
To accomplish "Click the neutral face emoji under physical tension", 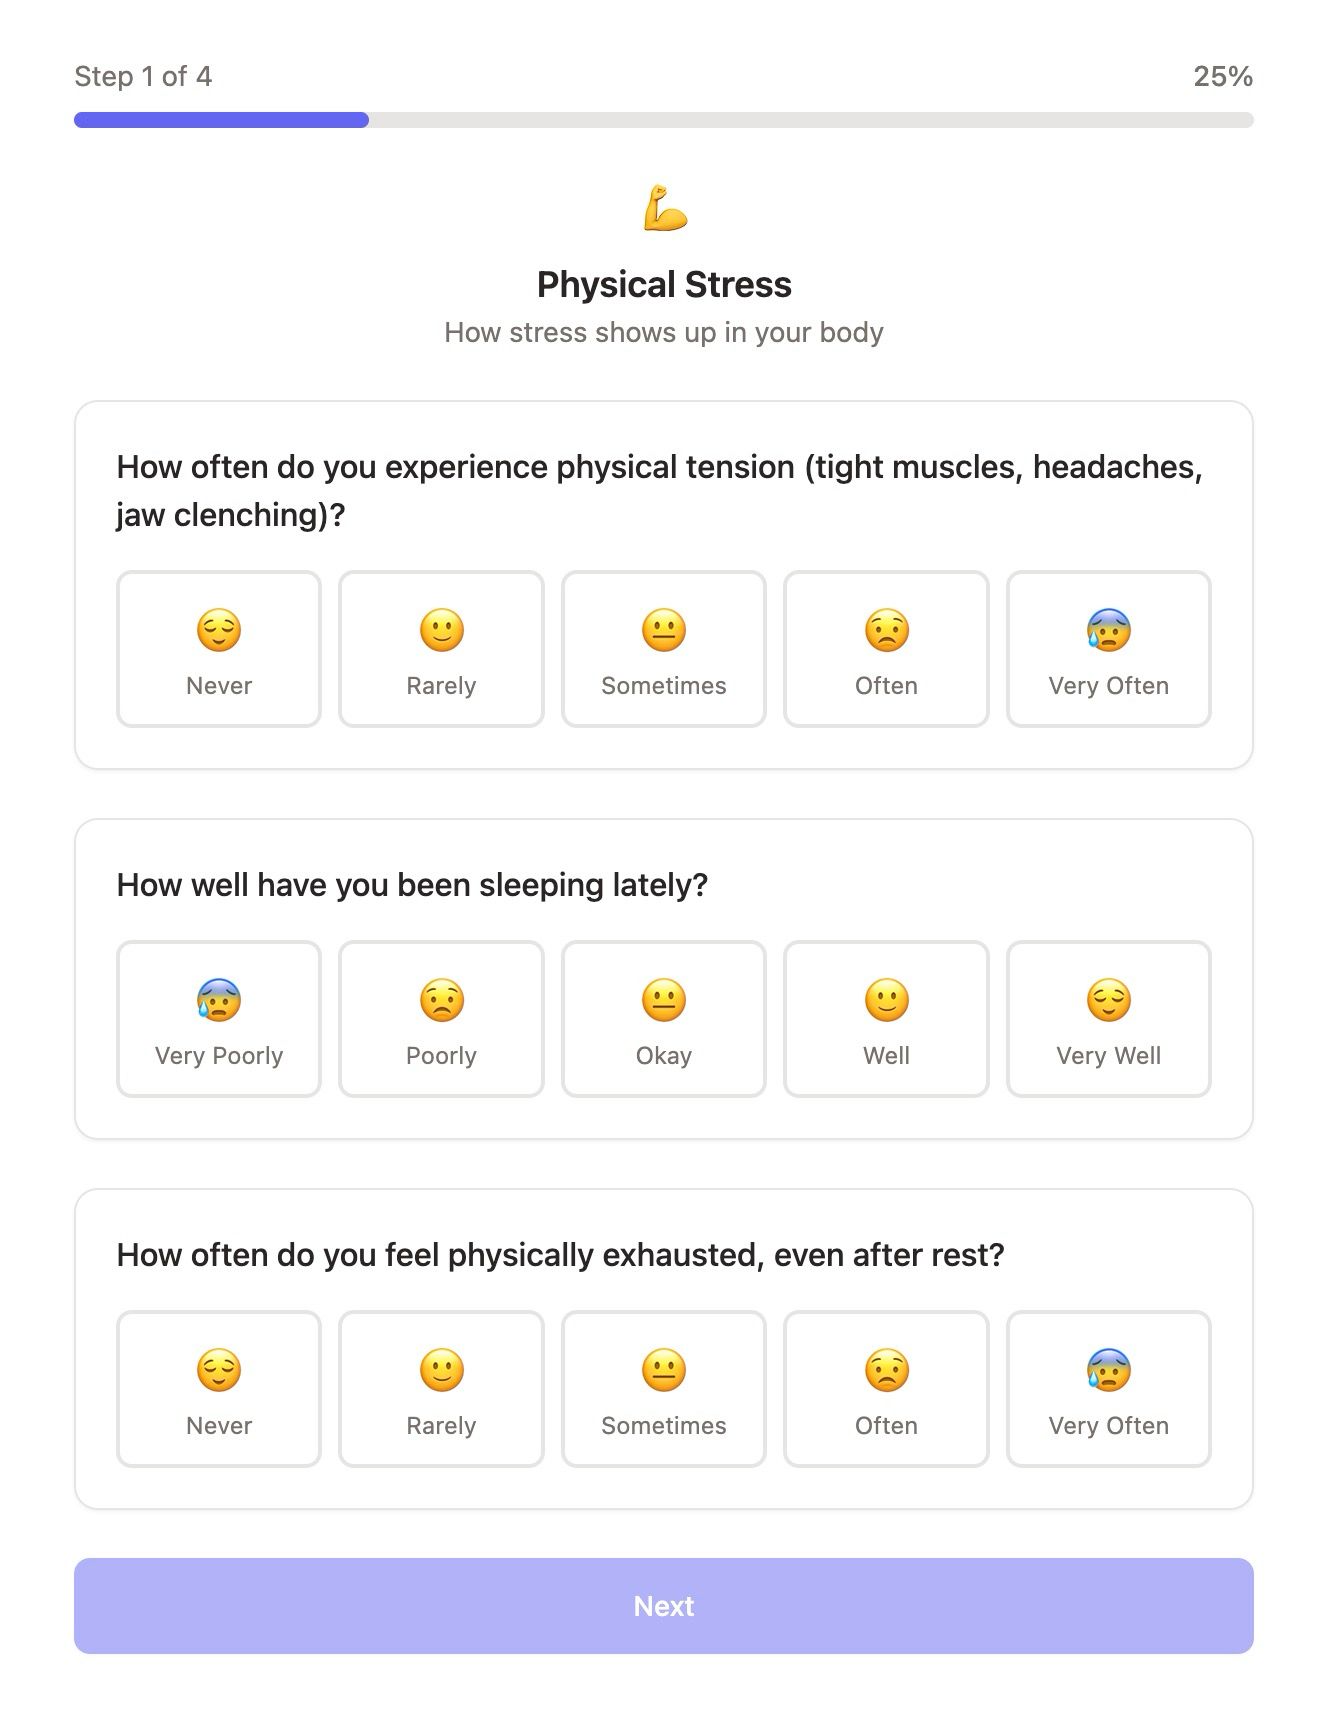I will 664,631.
